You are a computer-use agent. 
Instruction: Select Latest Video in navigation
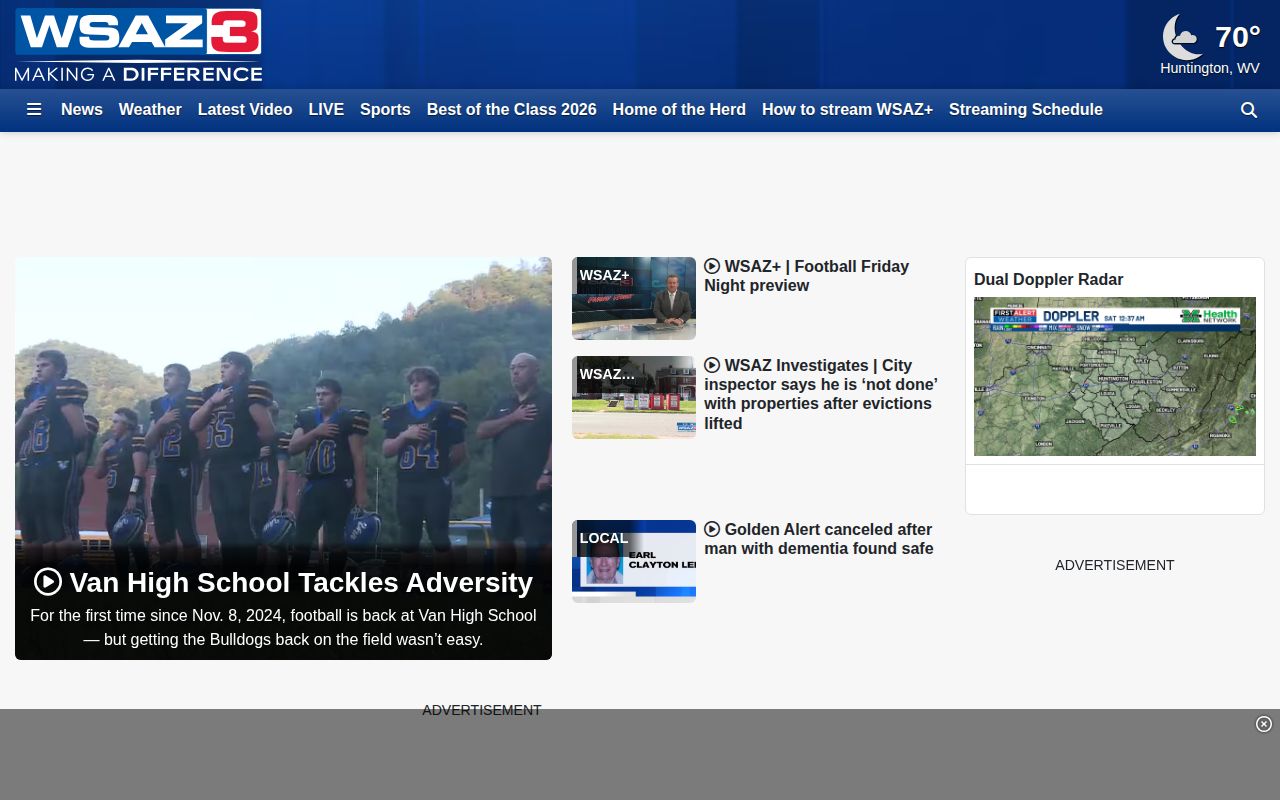point(245,110)
